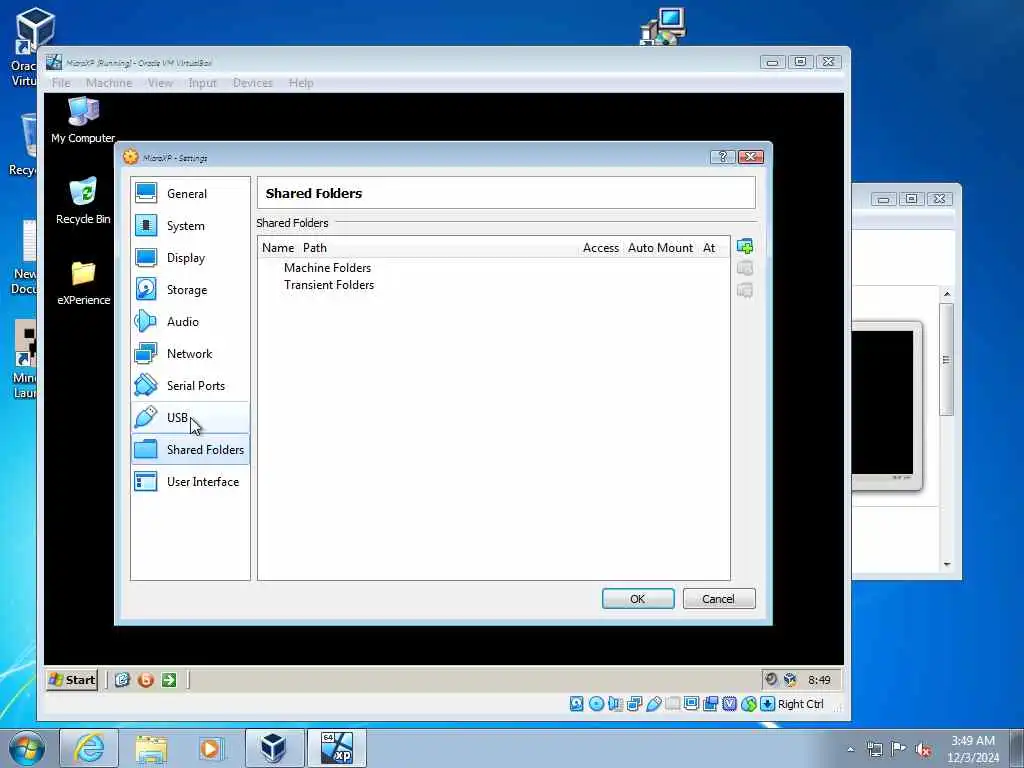Click the 64-bit XP VM taskbar button

pyautogui.click(x=337, y=748)
